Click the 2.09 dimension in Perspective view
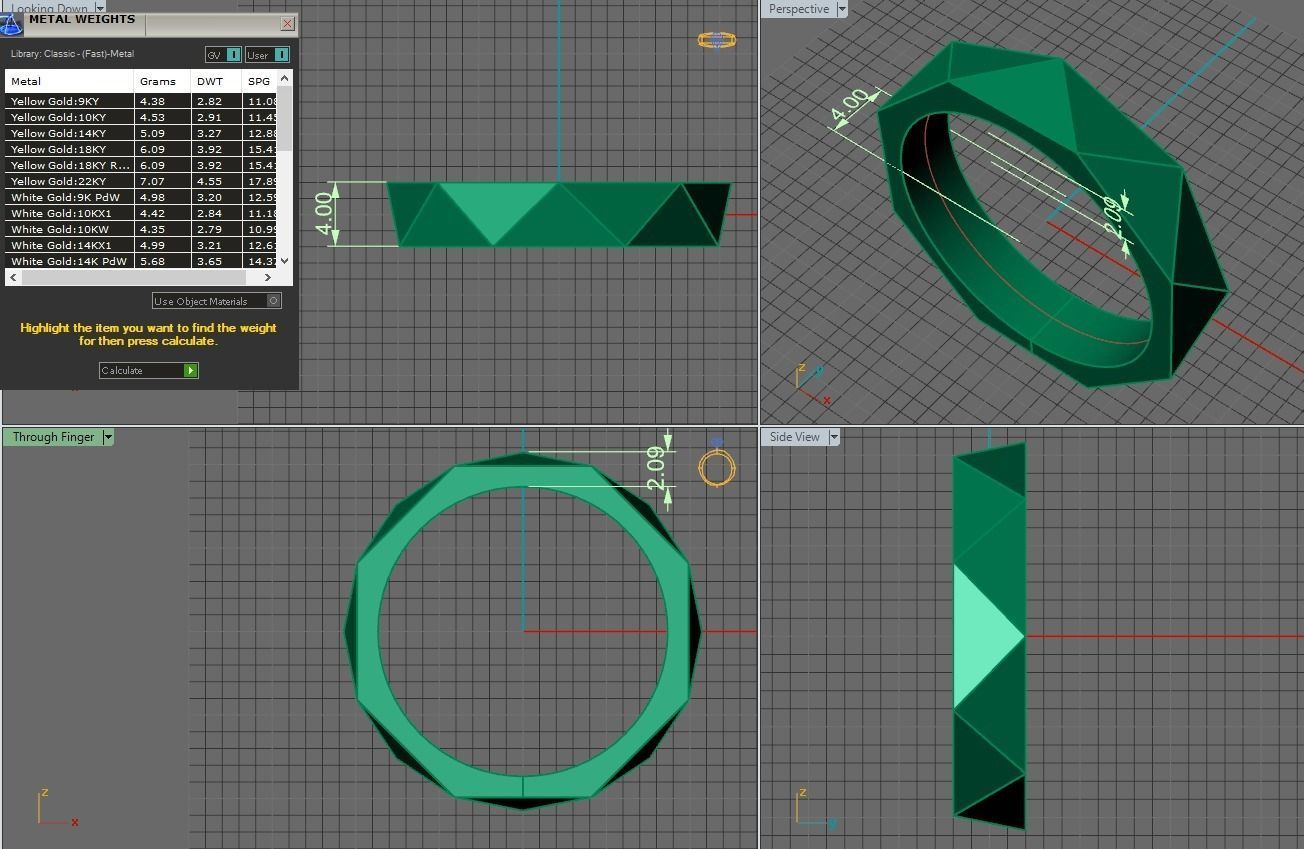This screenshot has width=1304, height=849. tap(1111, 217)
